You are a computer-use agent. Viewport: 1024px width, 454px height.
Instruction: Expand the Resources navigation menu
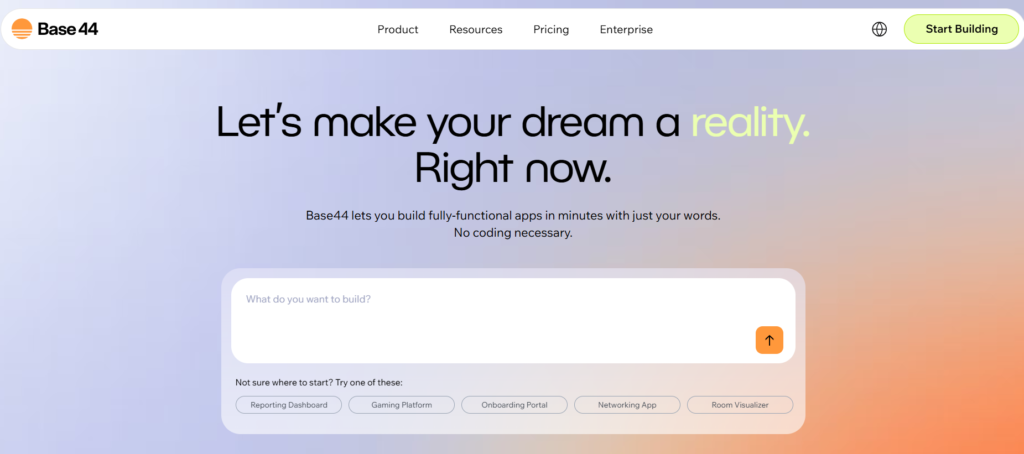click(475, 30)
